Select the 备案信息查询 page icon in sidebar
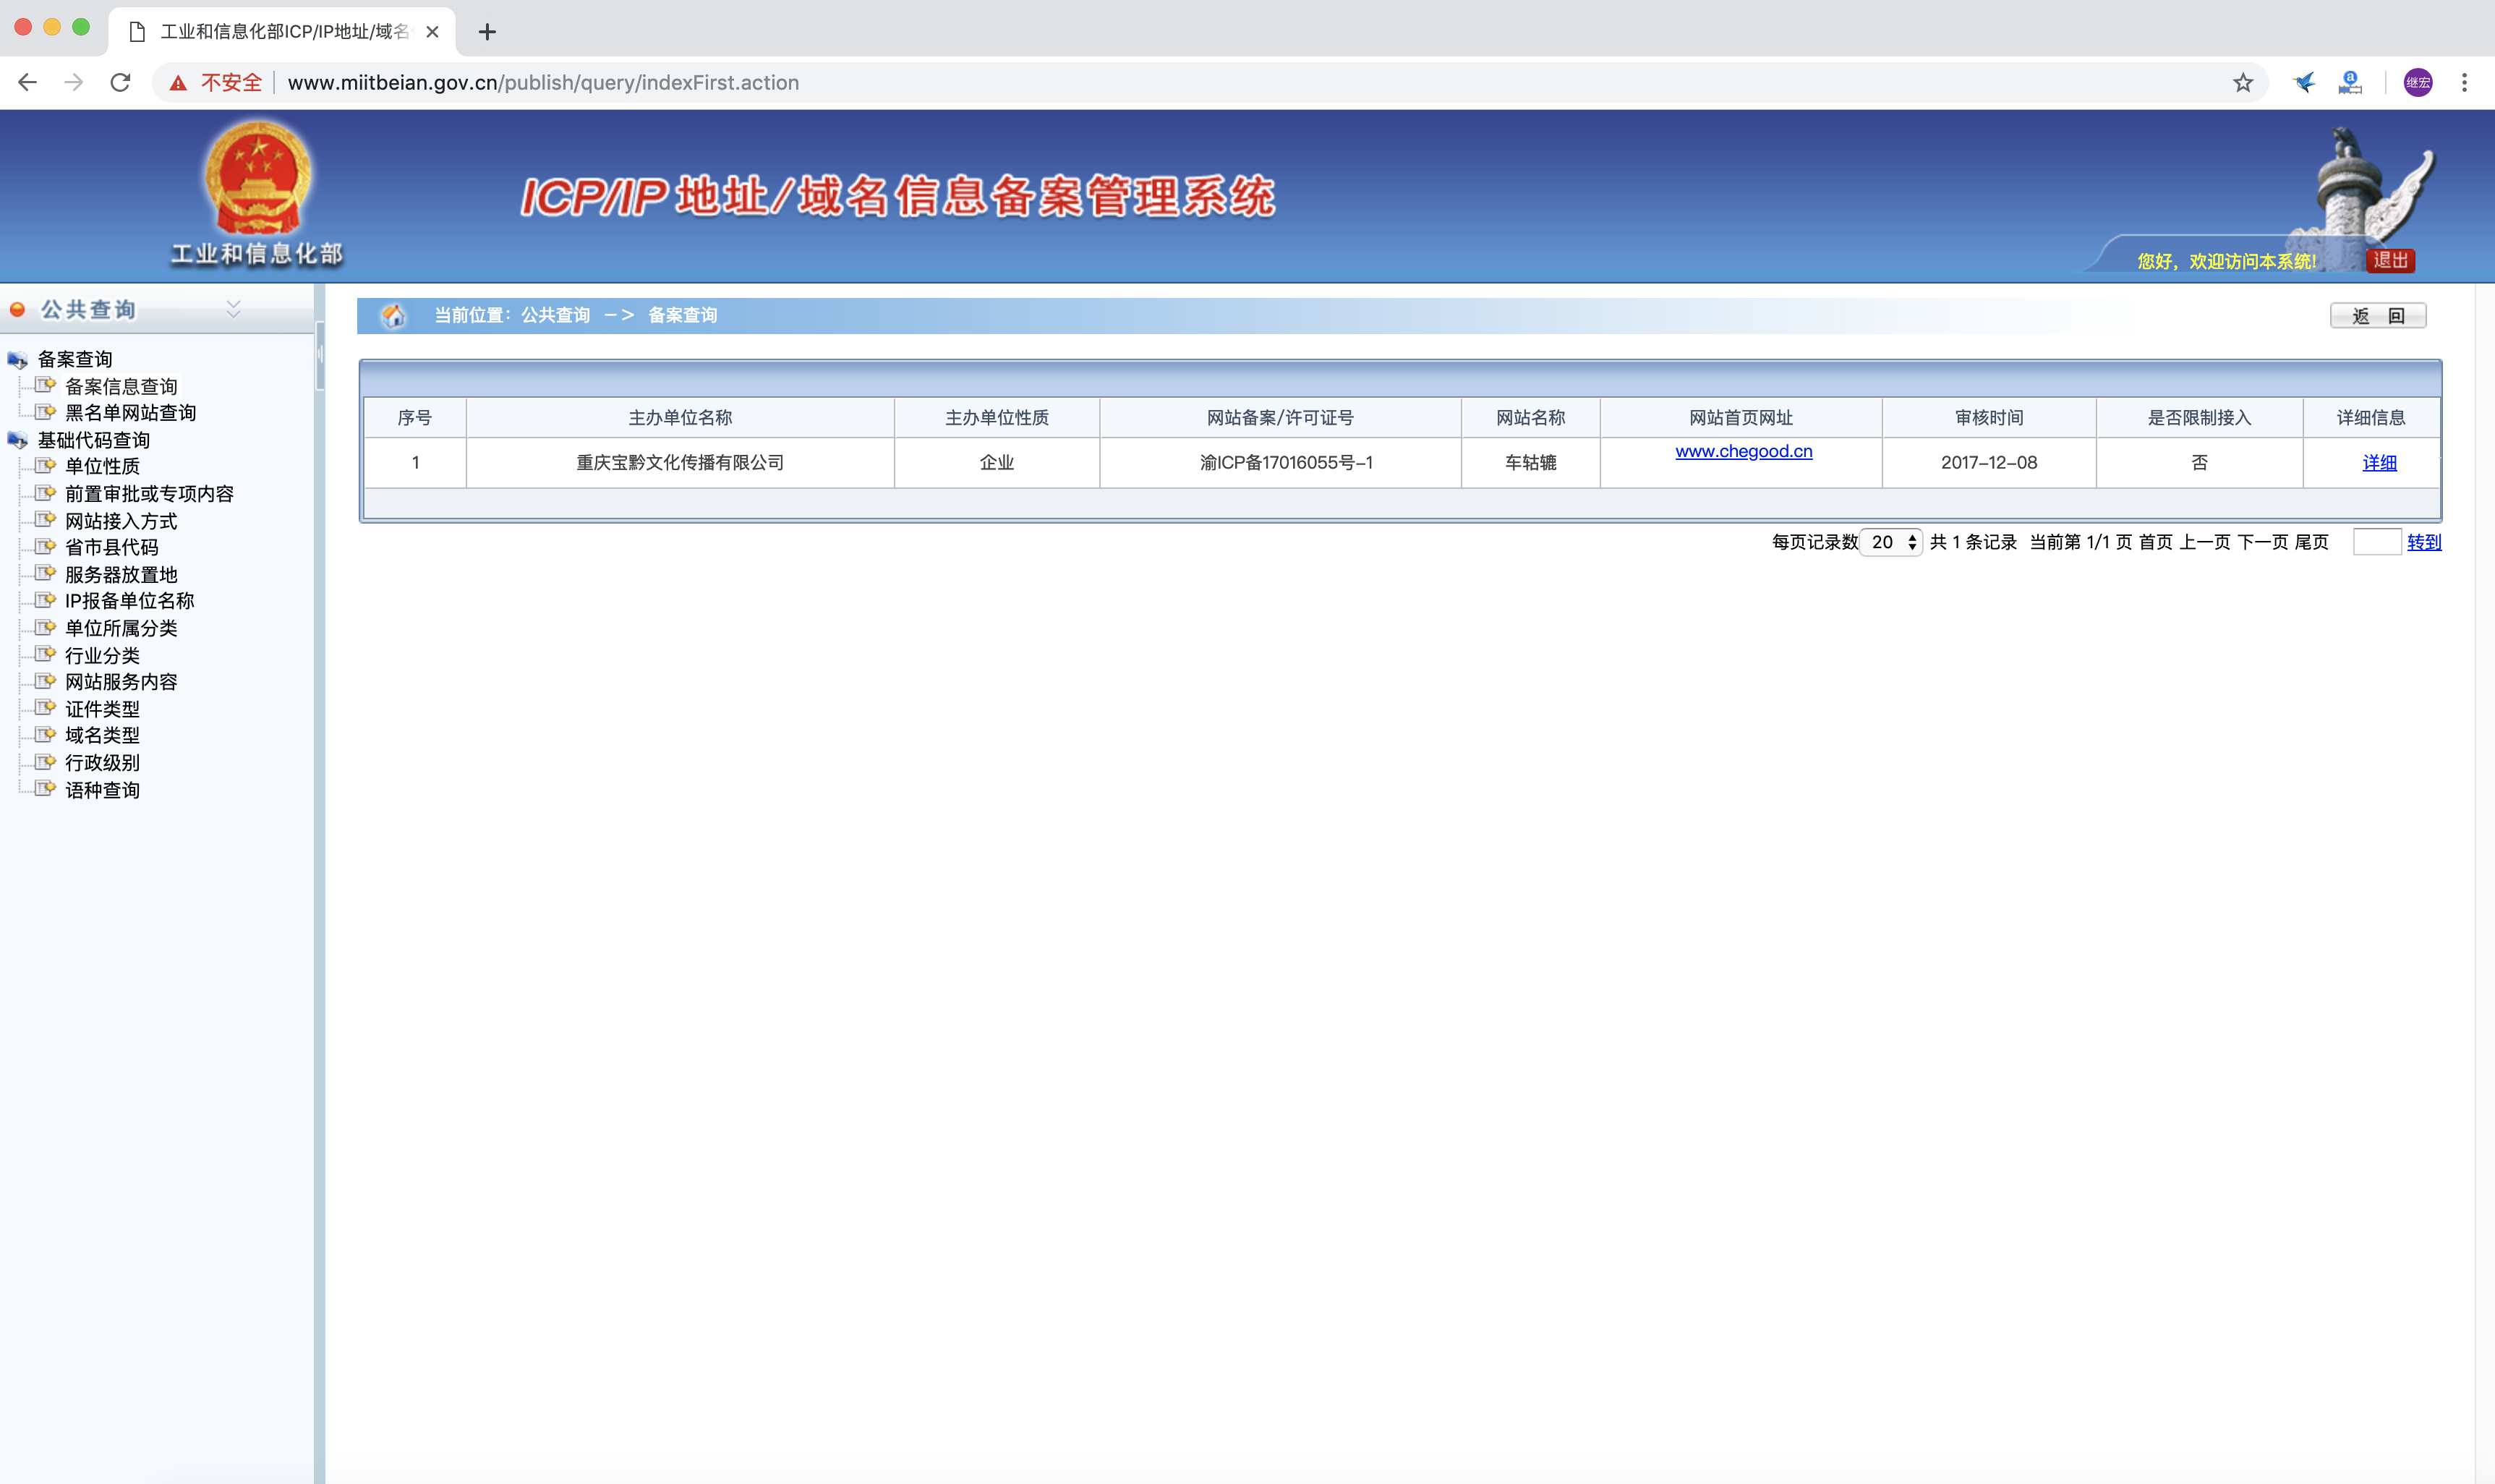Image resolution: width=2495 pixels, height=1484 pixels. coord(46,385)
